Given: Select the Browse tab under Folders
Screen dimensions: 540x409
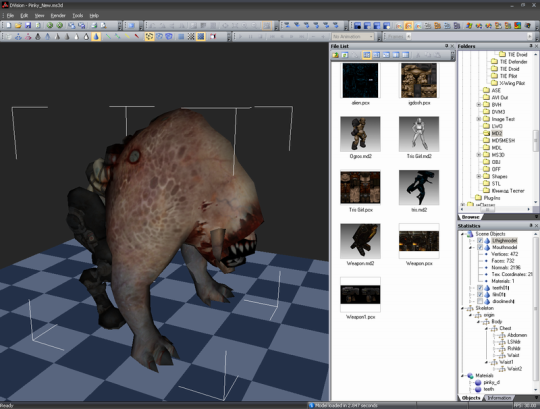Looking at the screenshot, I should [x=470, y=217].
